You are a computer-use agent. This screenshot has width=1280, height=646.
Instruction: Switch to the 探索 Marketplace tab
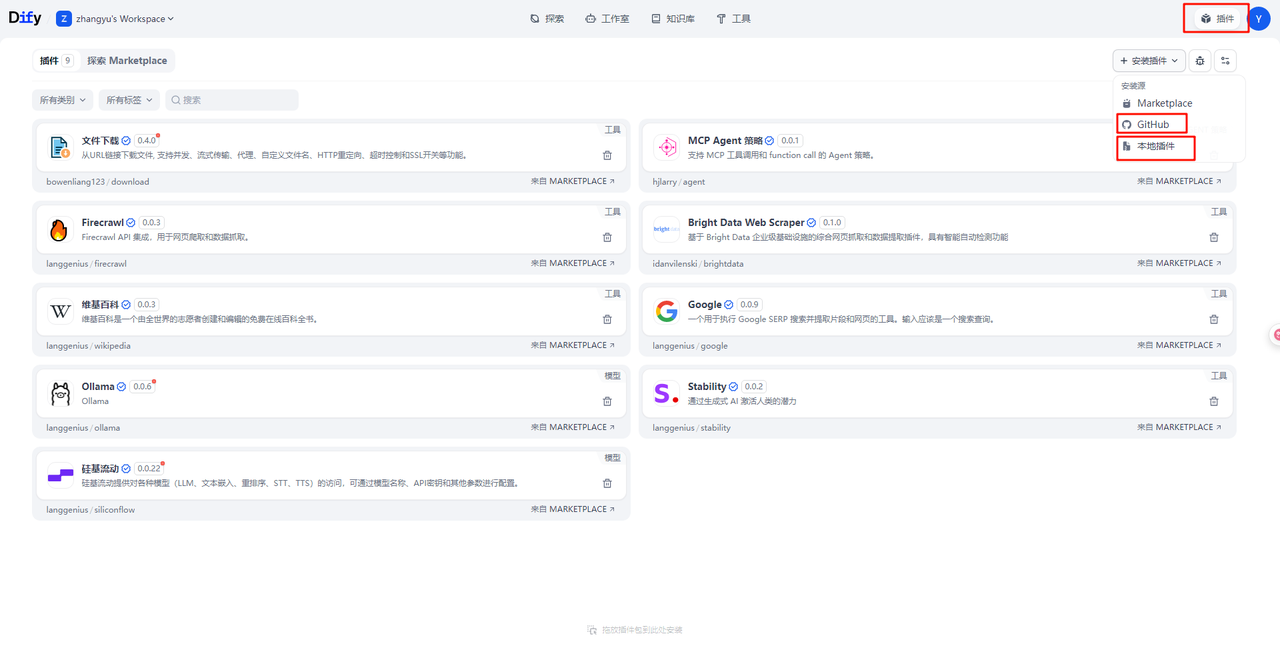tap(127, 61)
